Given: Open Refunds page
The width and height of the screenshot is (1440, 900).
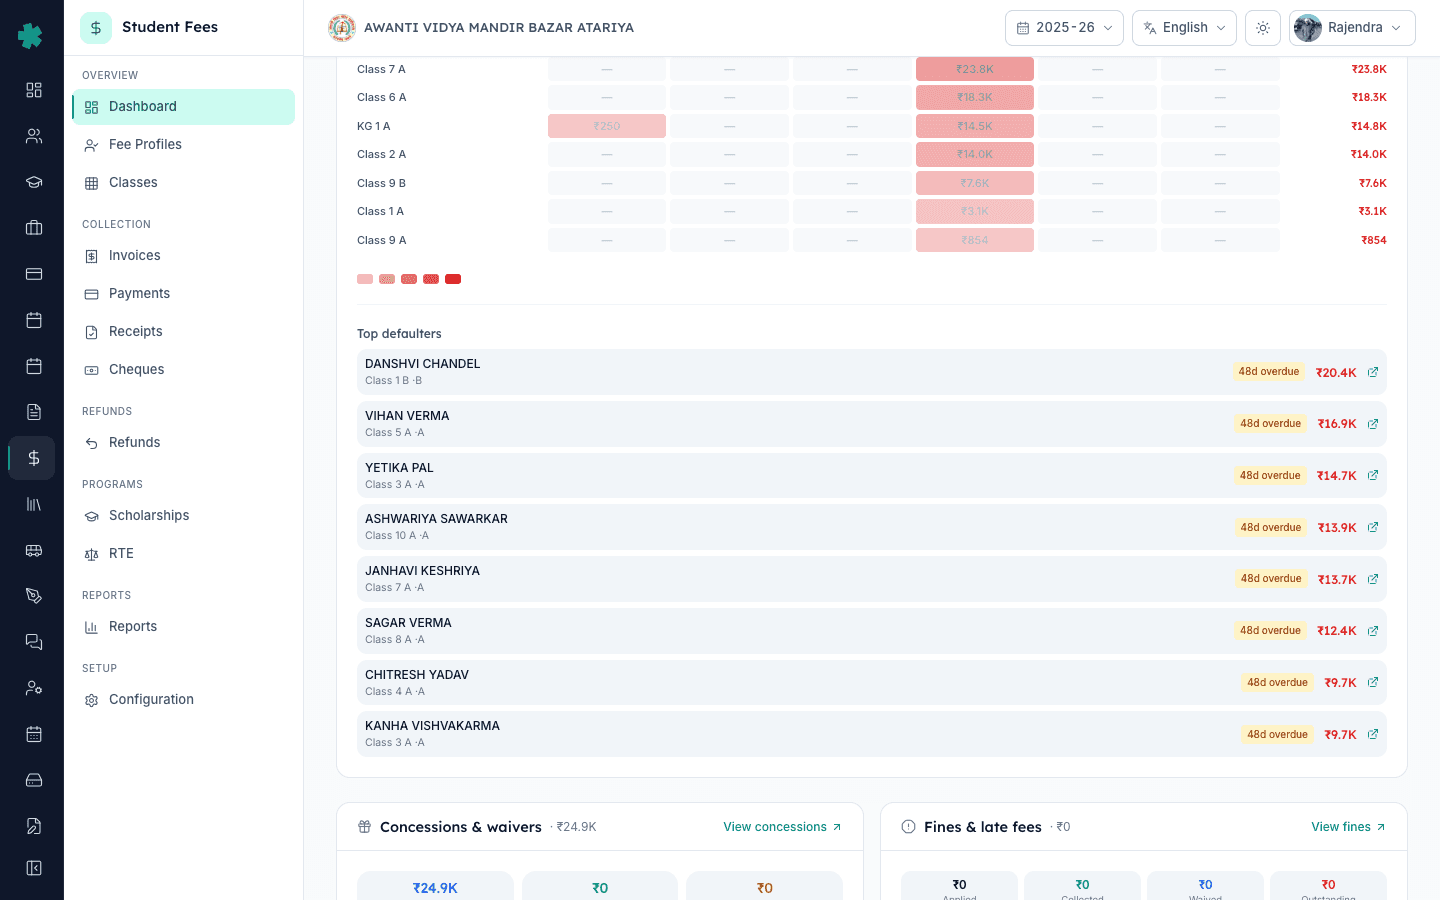Looking at the screenshot, I should (183, 443).
